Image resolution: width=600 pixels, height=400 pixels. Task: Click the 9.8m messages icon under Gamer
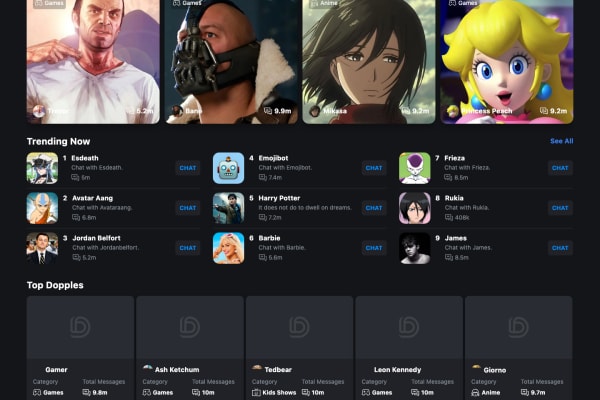(86, 392)
